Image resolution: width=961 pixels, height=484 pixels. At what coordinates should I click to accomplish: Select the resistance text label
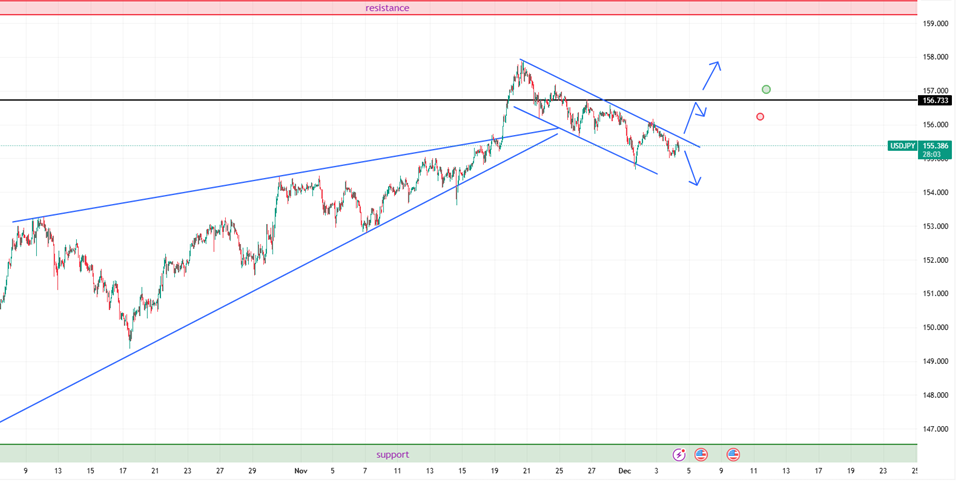387,8
